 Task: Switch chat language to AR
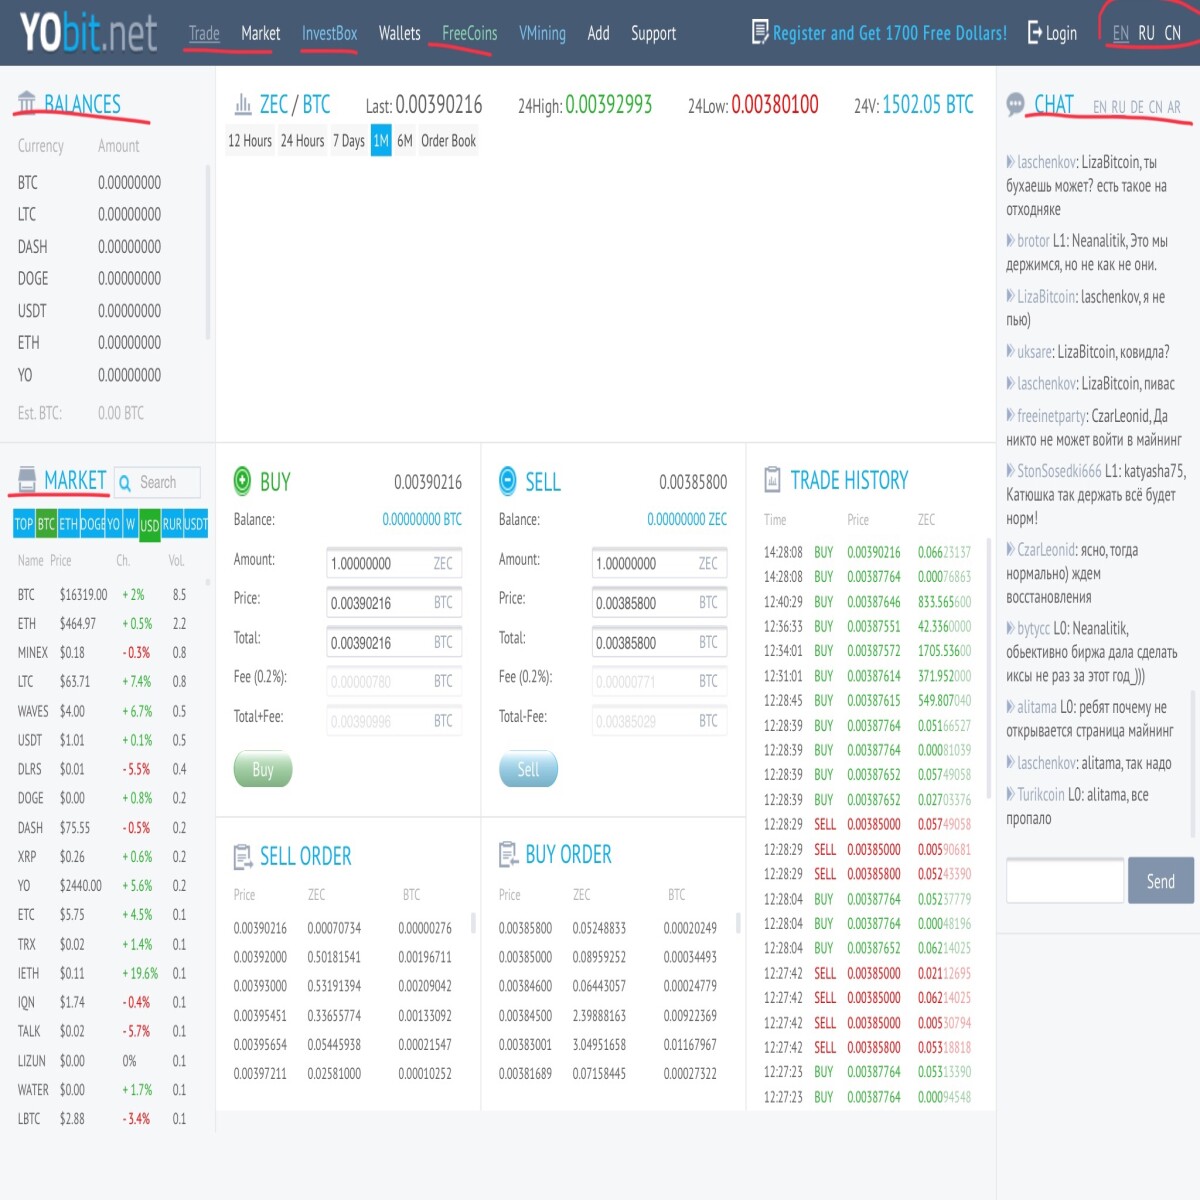(x=1174, y=107)
